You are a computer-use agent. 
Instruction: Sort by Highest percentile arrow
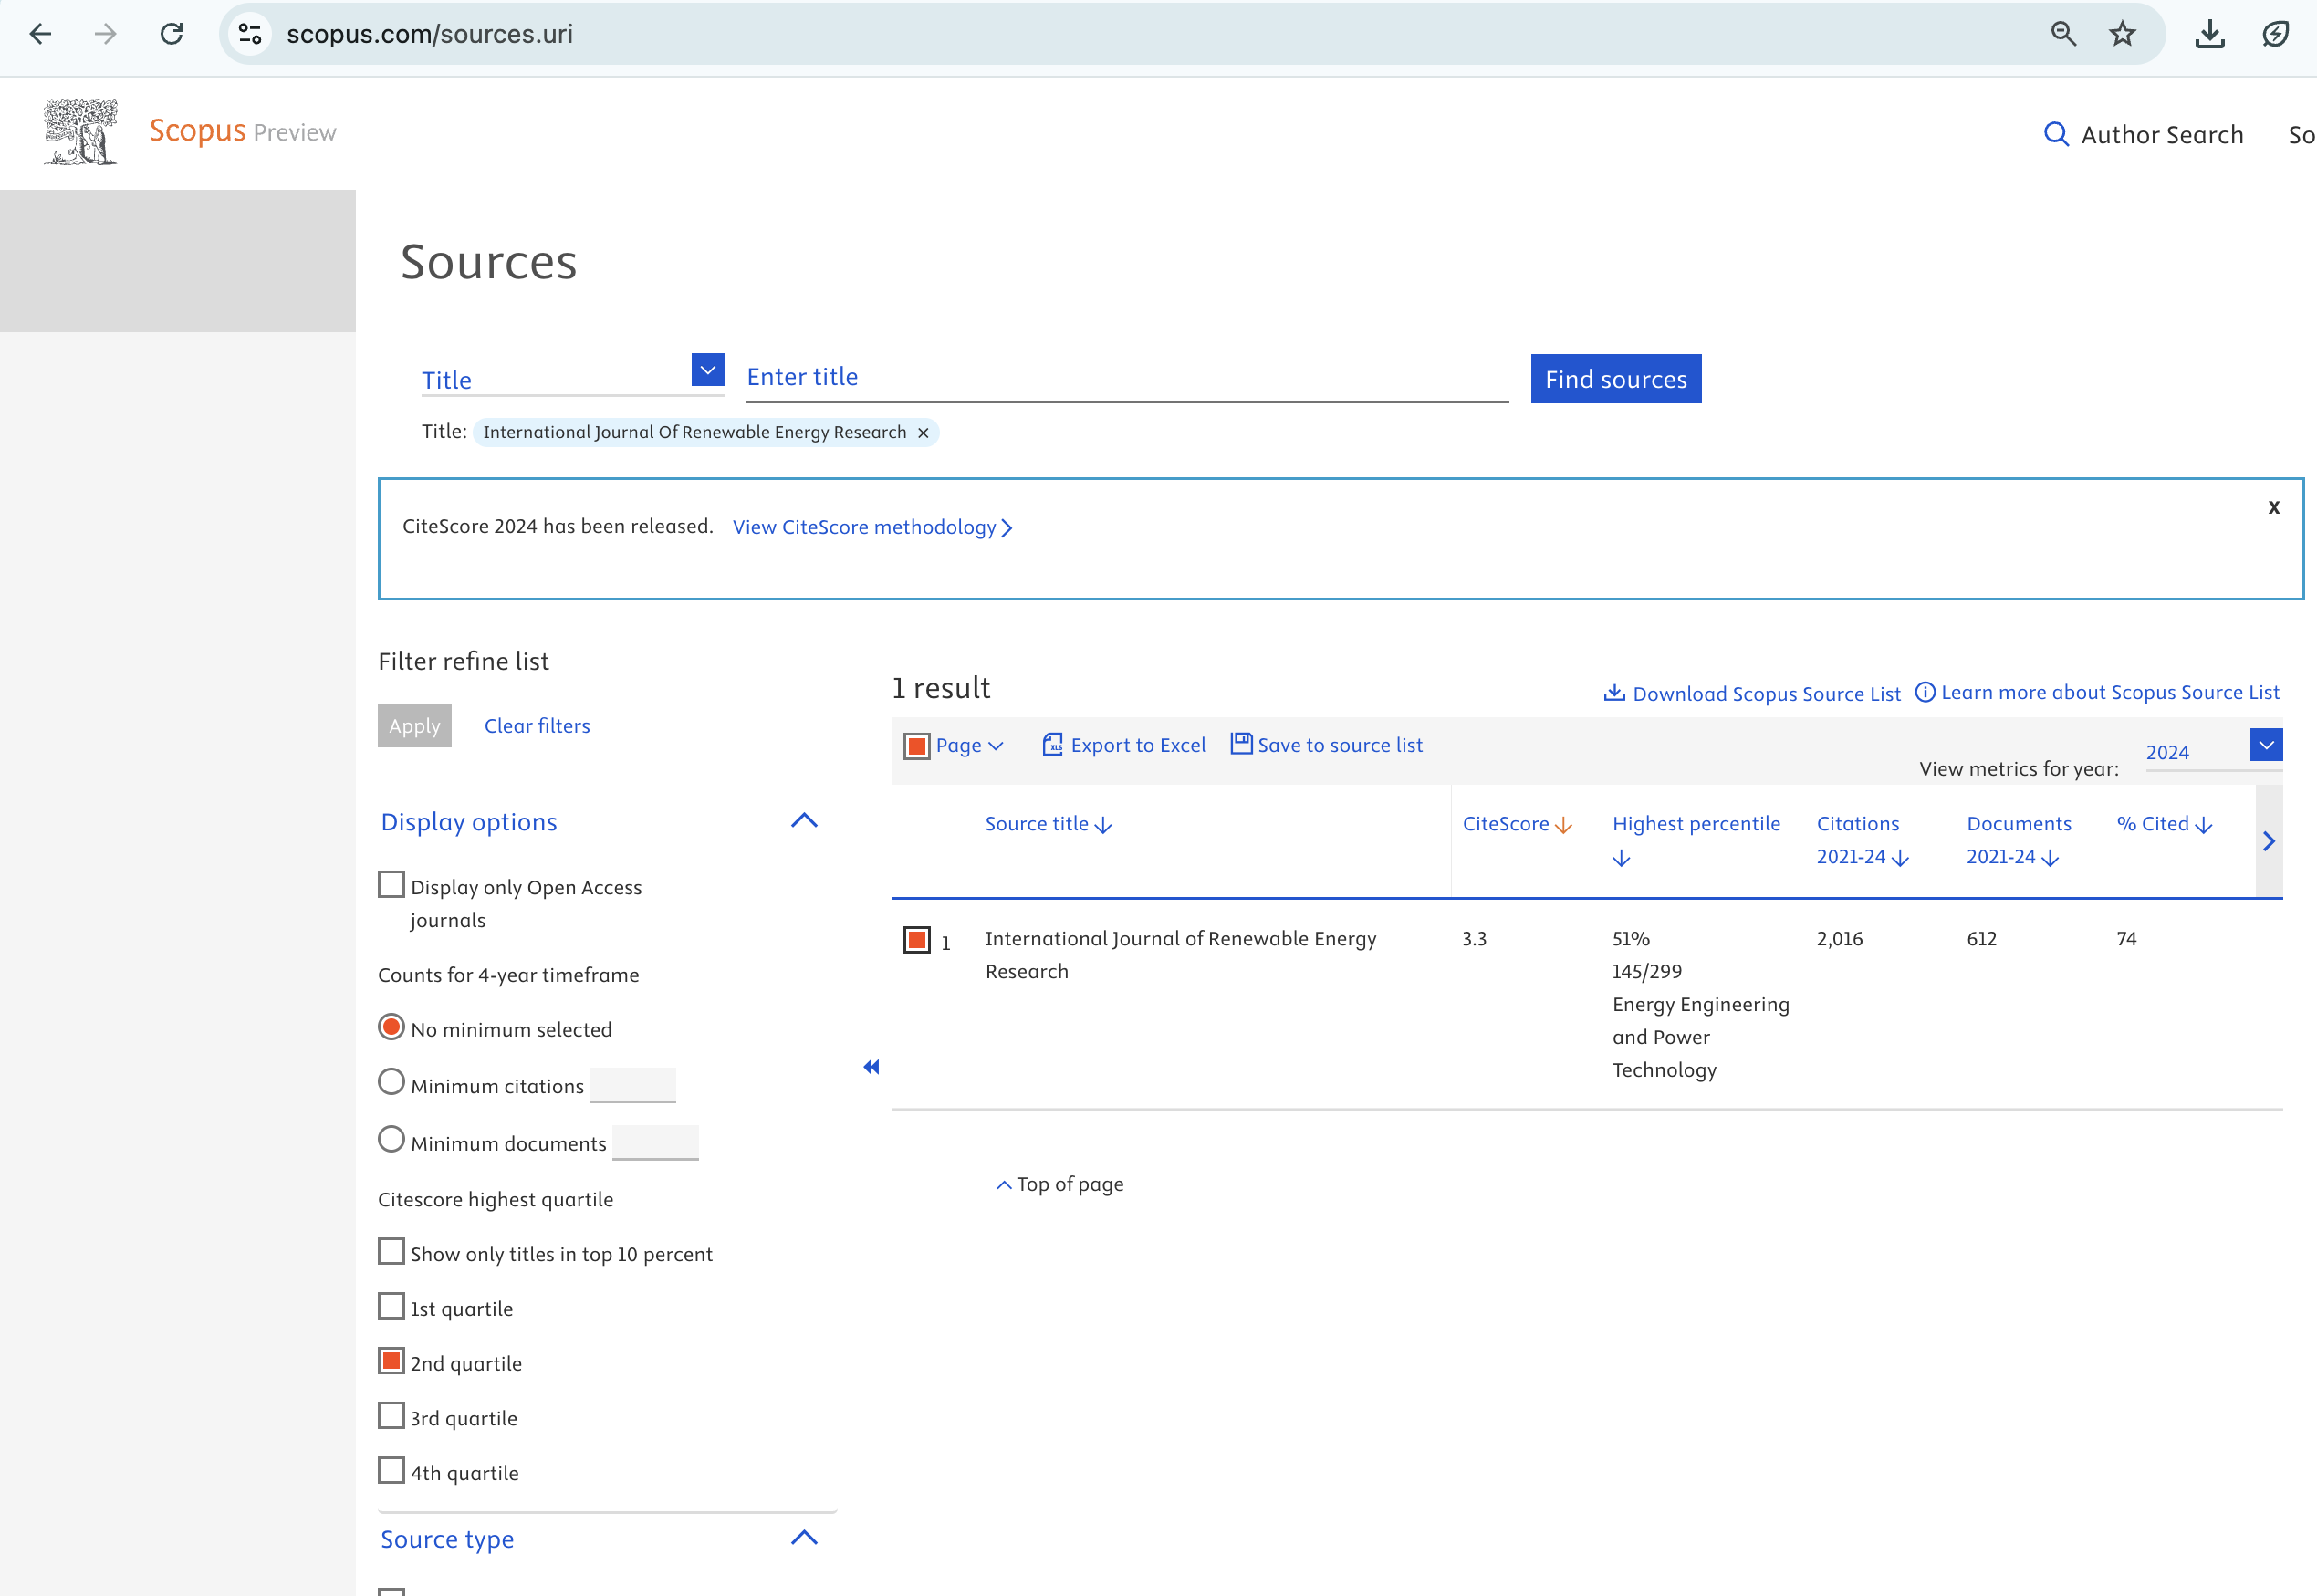click(1622, 859)
